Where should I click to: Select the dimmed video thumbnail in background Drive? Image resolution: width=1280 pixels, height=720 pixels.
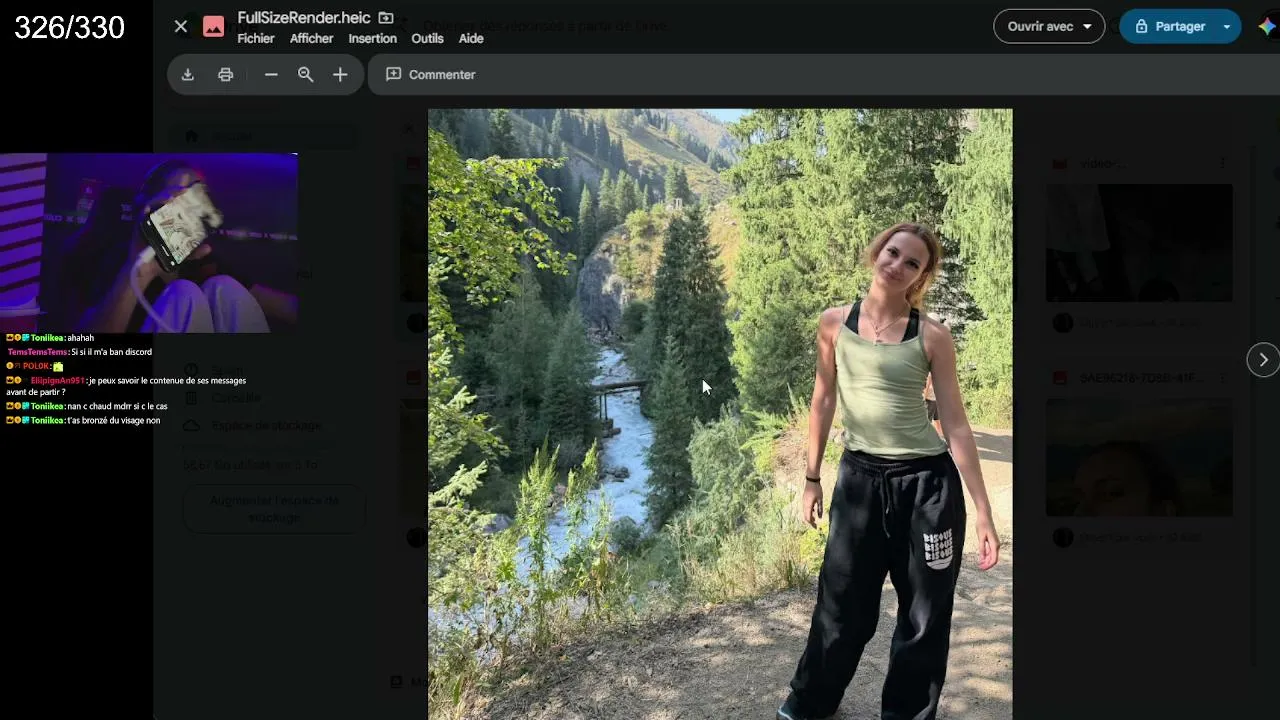tap(1139, 242)
